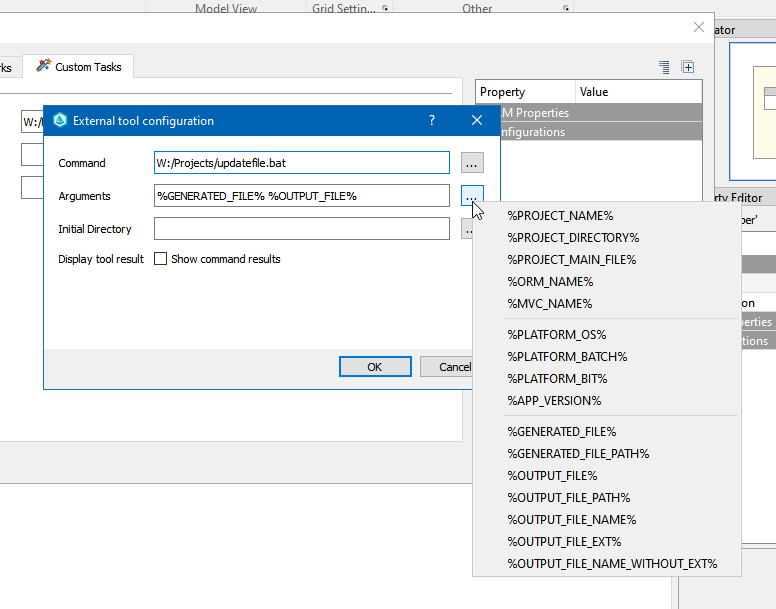Screen dimensions: 776x609
Task: Close the parent dialog with X
Action: (x=699, y=27)
